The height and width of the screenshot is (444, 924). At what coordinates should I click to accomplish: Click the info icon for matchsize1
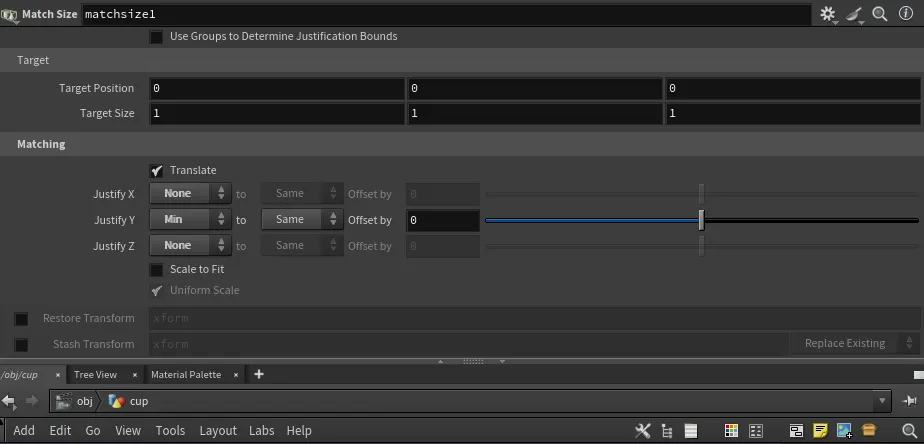click(x=906, y=14)
